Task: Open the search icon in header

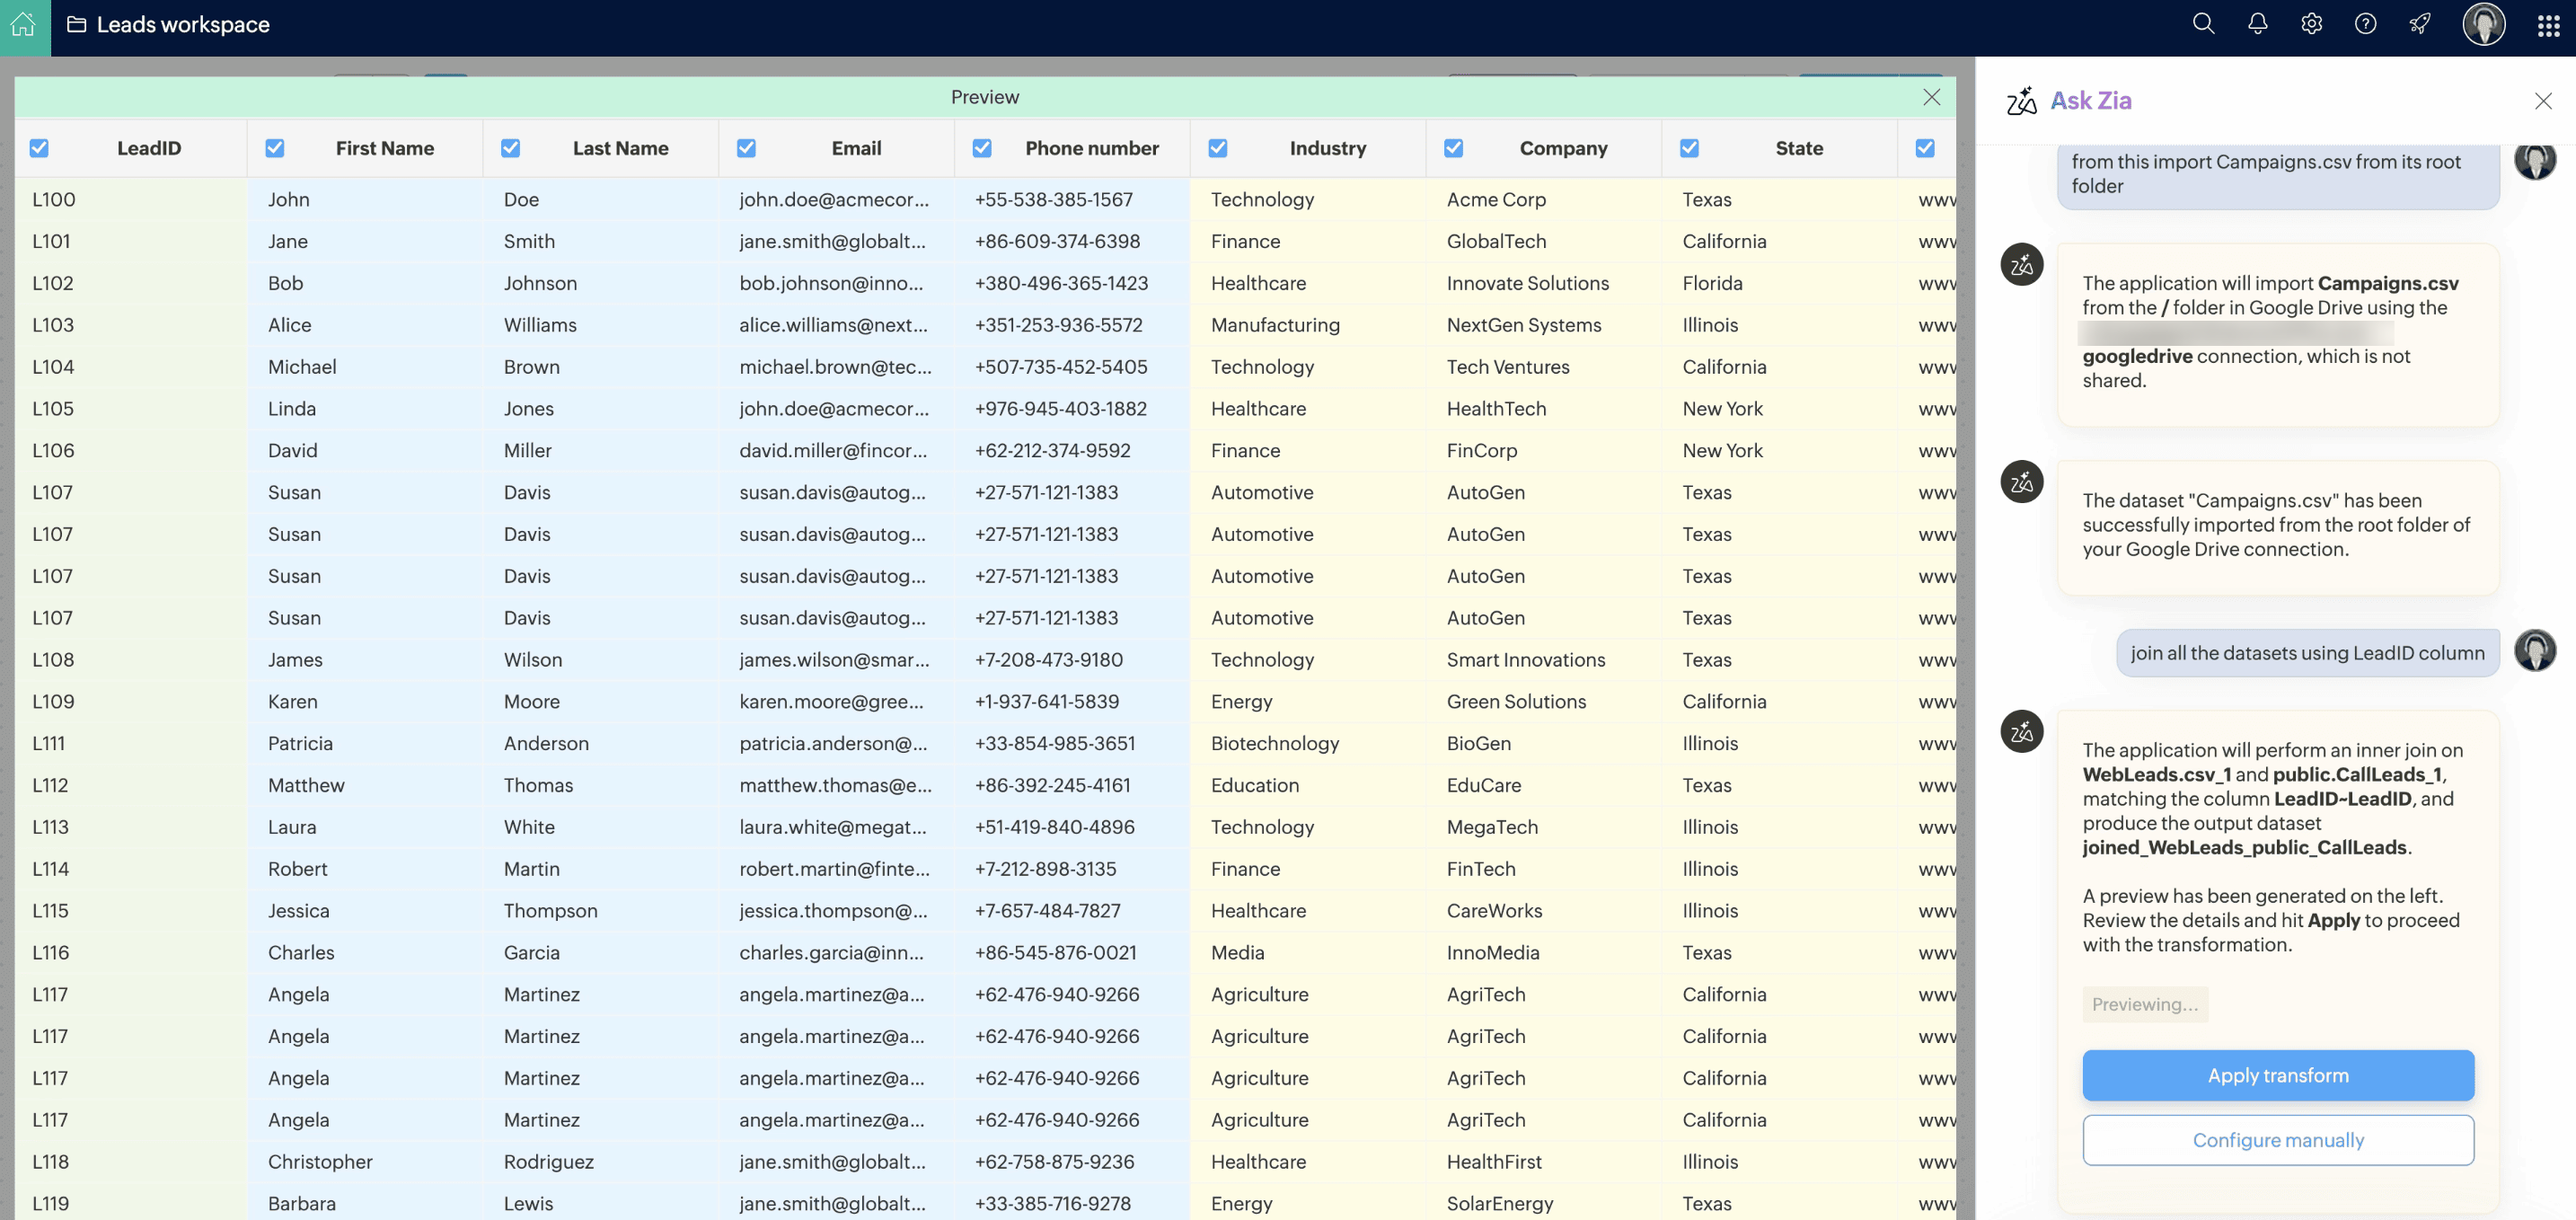Action: click(2203, 24)
